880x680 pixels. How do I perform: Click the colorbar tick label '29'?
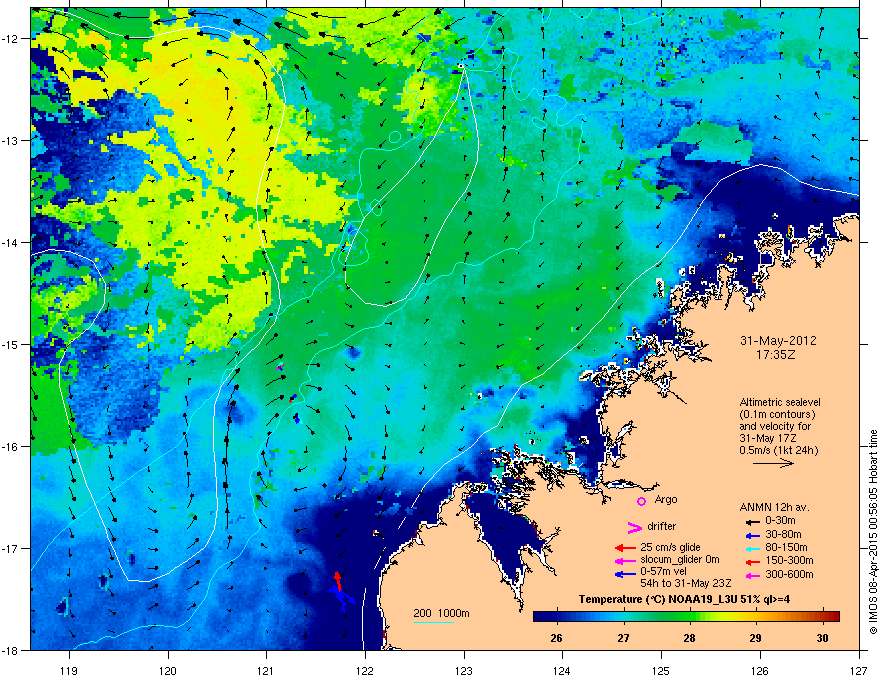tap(756, 638)
